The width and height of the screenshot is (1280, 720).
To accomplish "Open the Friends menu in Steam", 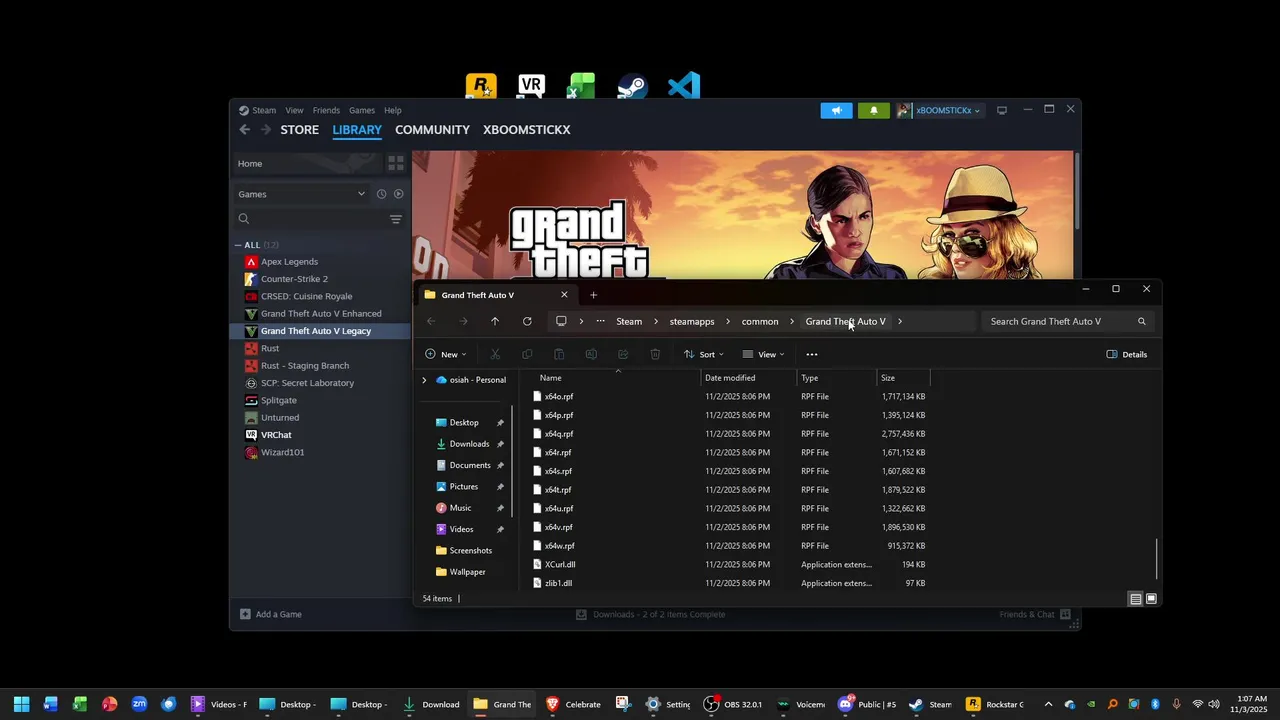I will tap(326, 110).
